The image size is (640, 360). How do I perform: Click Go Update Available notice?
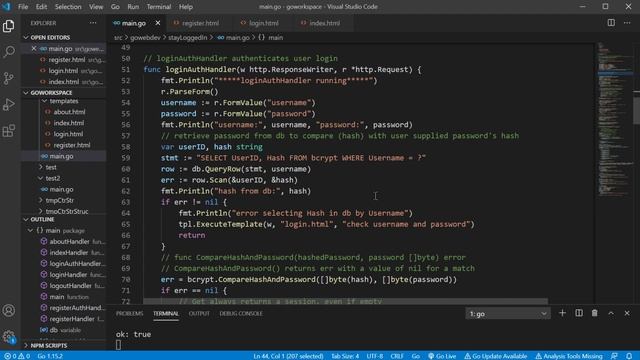(x=496, y=356)
